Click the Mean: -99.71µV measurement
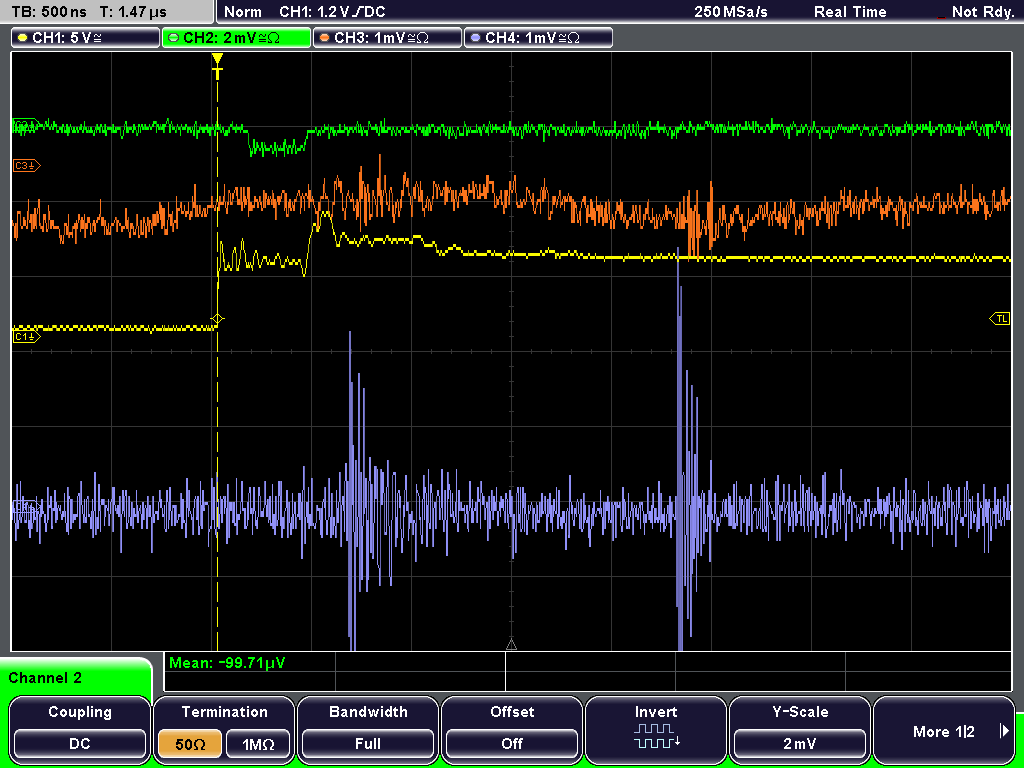Image resolution: width=1024 pixels, height=768 pixels. pos(227,663)
